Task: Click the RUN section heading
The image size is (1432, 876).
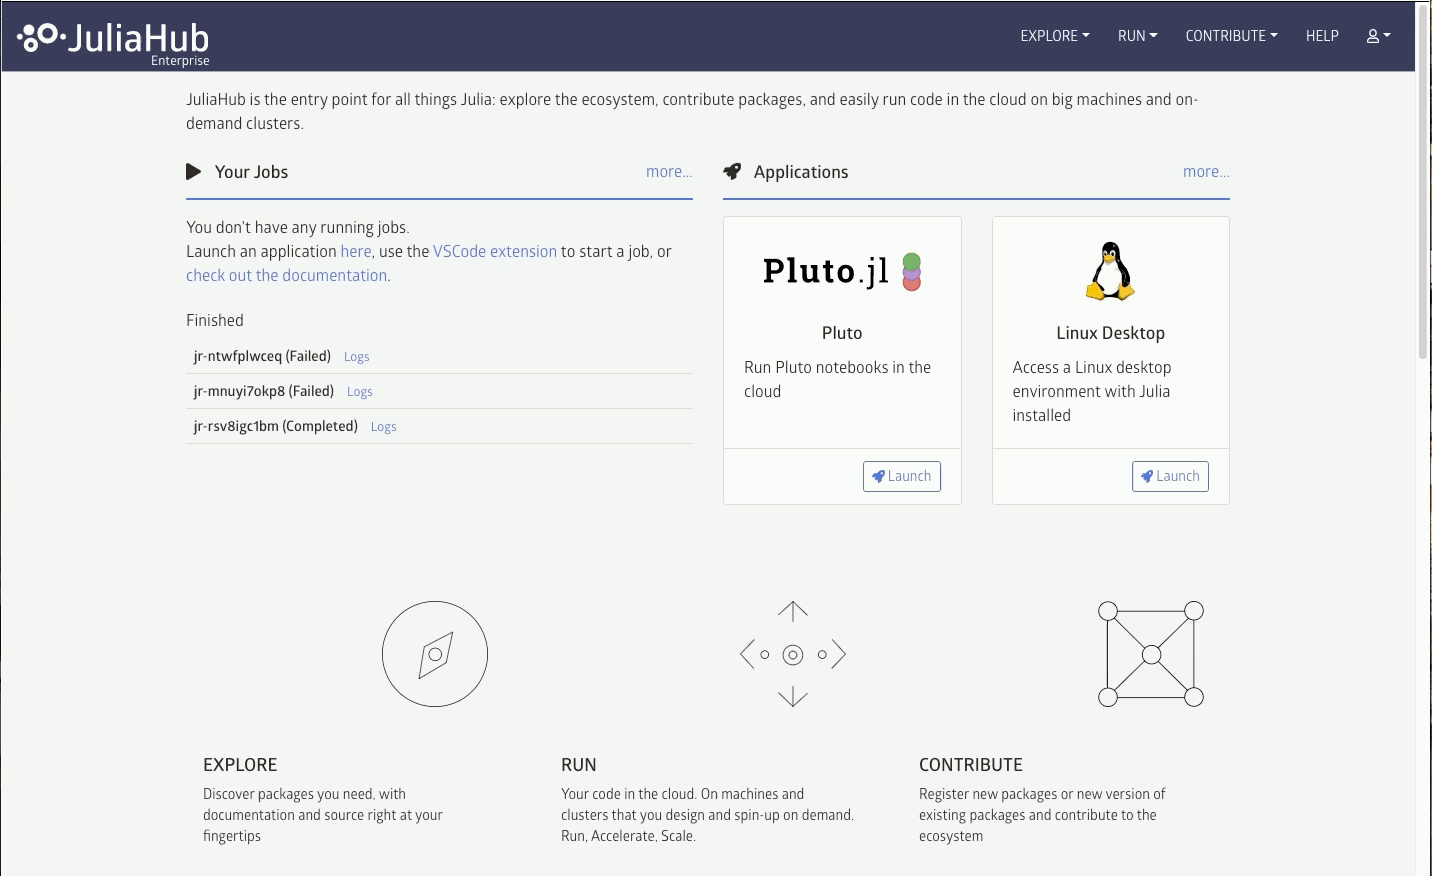Action: click(579, 765)
